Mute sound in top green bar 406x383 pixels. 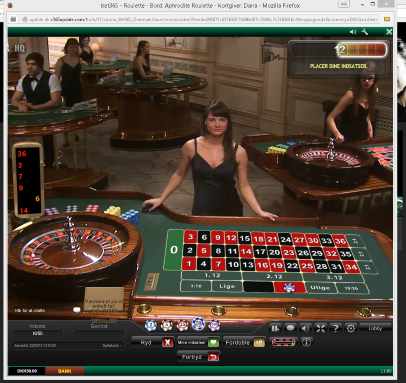click(353, 32)
